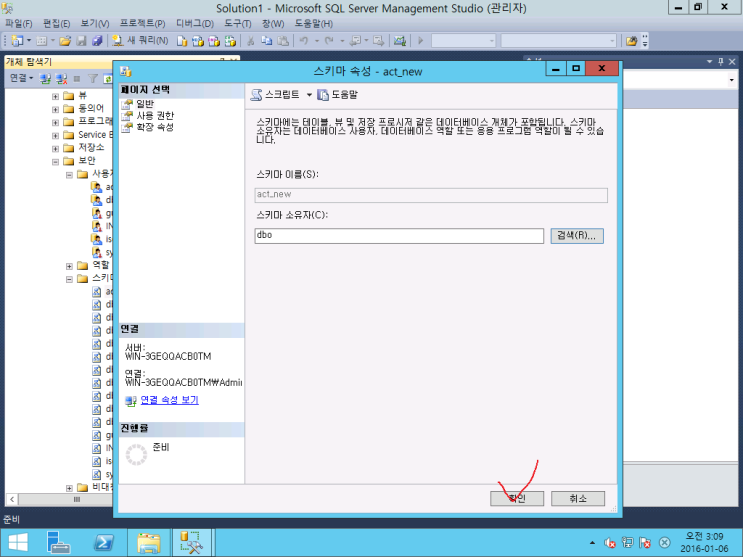Open File Explorer from the taskbar

(x=149, y=543)
